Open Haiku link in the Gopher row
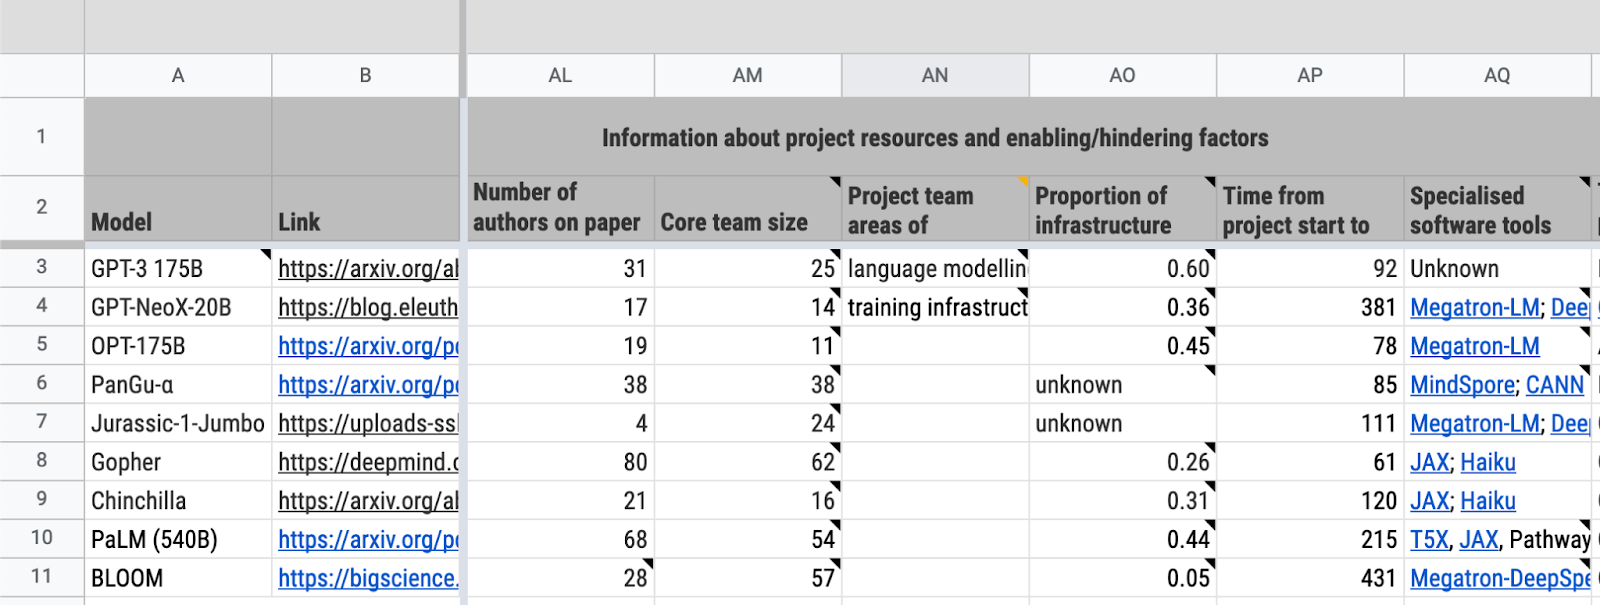This screenshot has width=1600, height=605. click(x=1488, y=462)
